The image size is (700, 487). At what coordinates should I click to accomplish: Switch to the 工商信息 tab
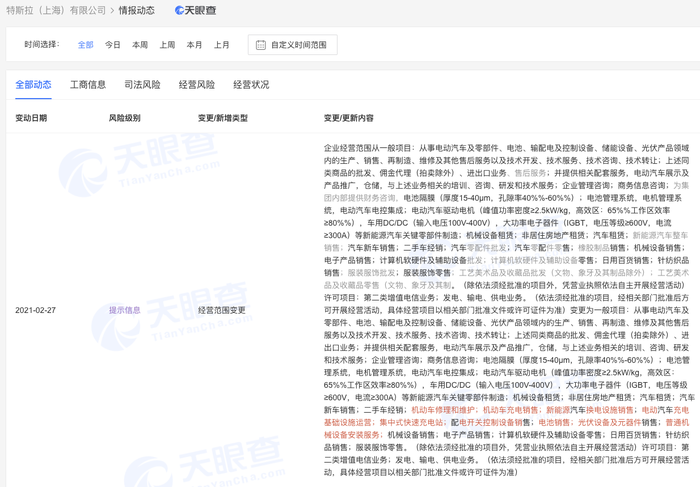click(x=88, y=84)
